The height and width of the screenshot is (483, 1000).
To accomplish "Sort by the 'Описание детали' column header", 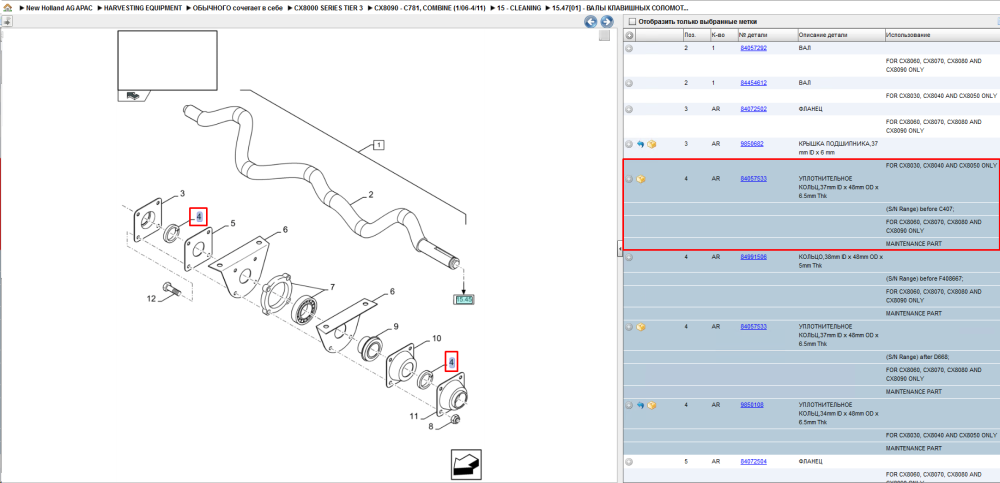I will coord(841,34).
